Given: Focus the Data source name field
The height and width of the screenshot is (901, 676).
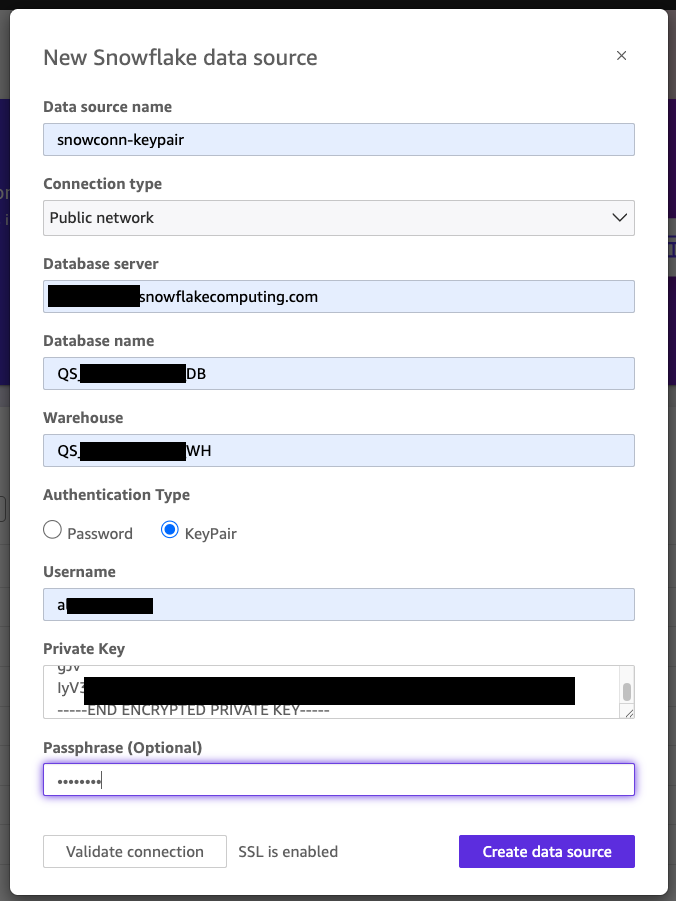Looking at the screenshot, I should [x=338, y=140].
